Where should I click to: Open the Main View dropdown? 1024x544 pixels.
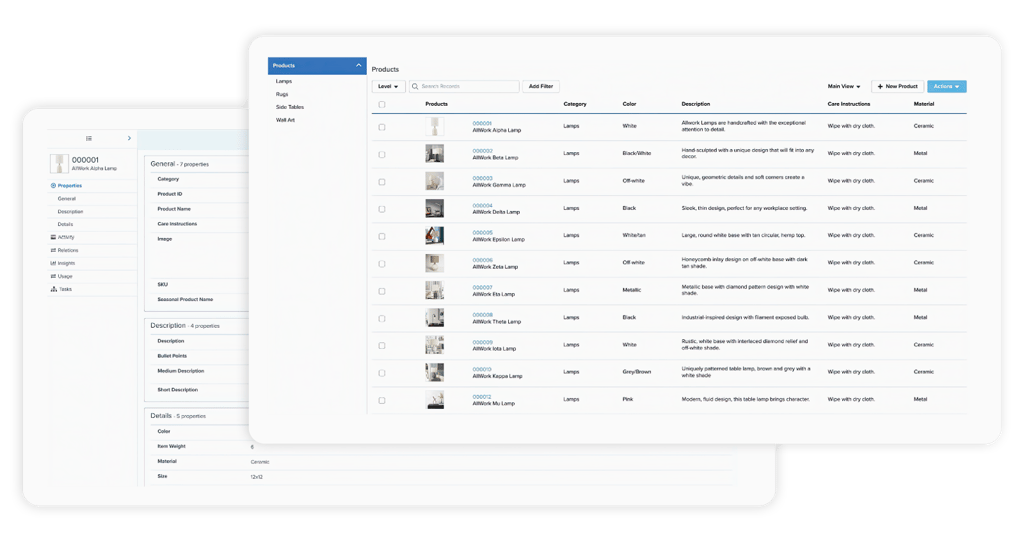coord(844,86)
